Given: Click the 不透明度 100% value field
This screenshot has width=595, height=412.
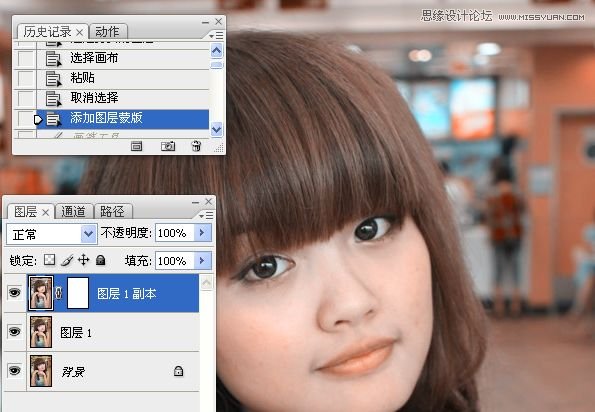Looking at the screenshot, I should click(175, 233).
